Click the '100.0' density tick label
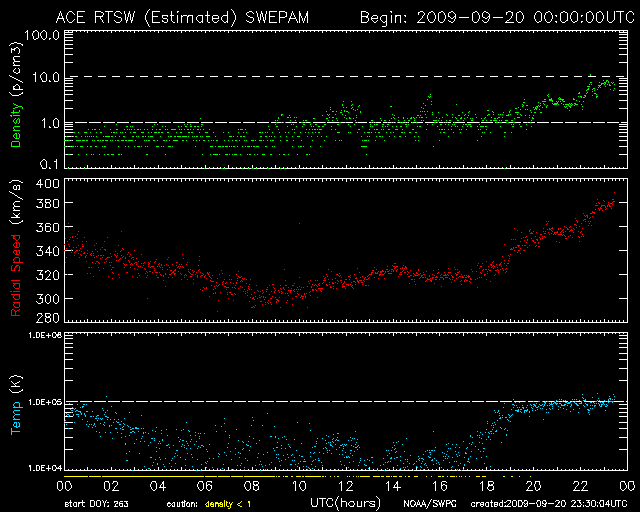This screenshot has height=512, width=640. coord(42,36)
